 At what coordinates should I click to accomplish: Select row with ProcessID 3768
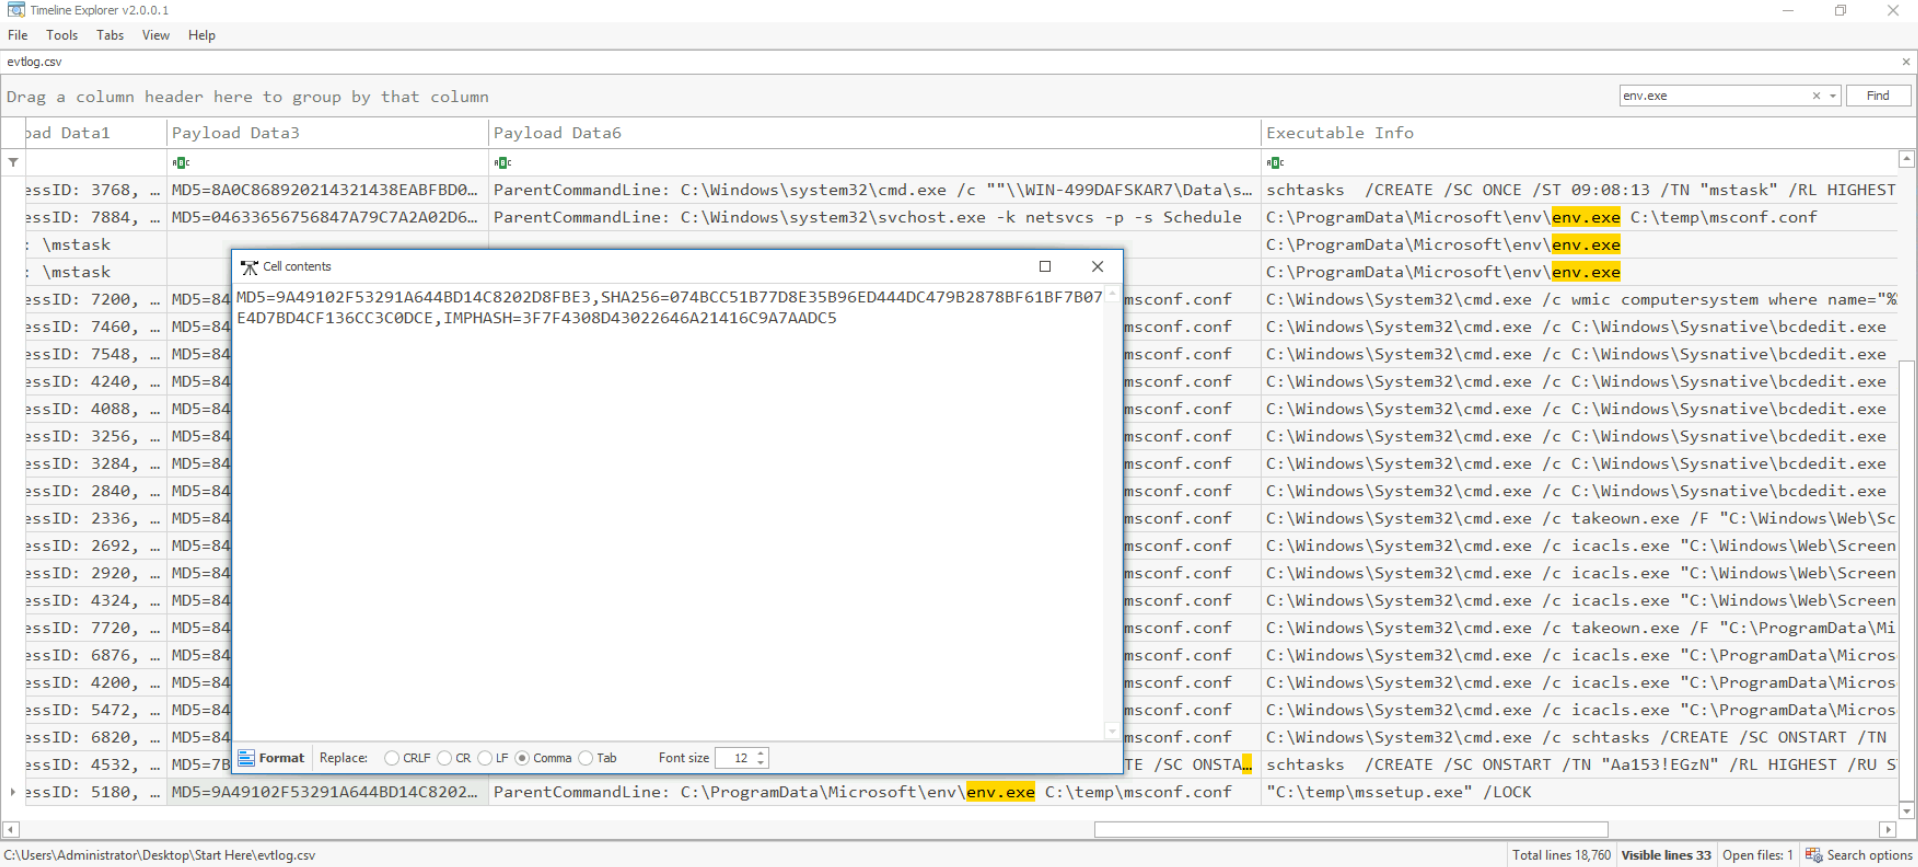click(96, 190)
